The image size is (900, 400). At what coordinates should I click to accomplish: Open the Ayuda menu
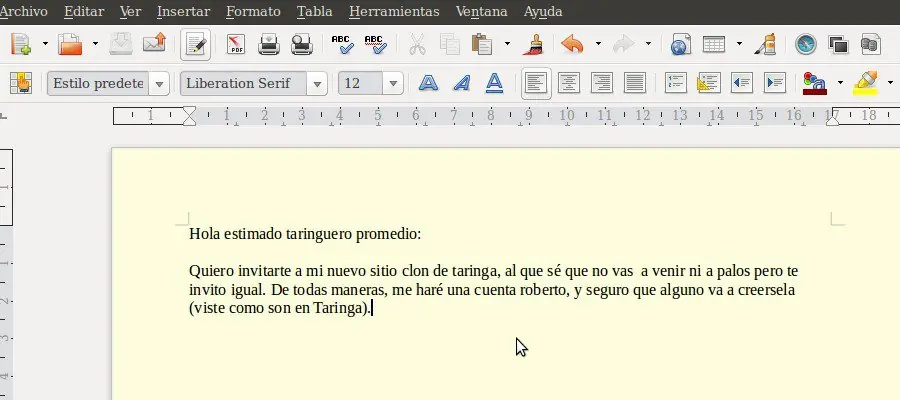click(x=543, y=11)
